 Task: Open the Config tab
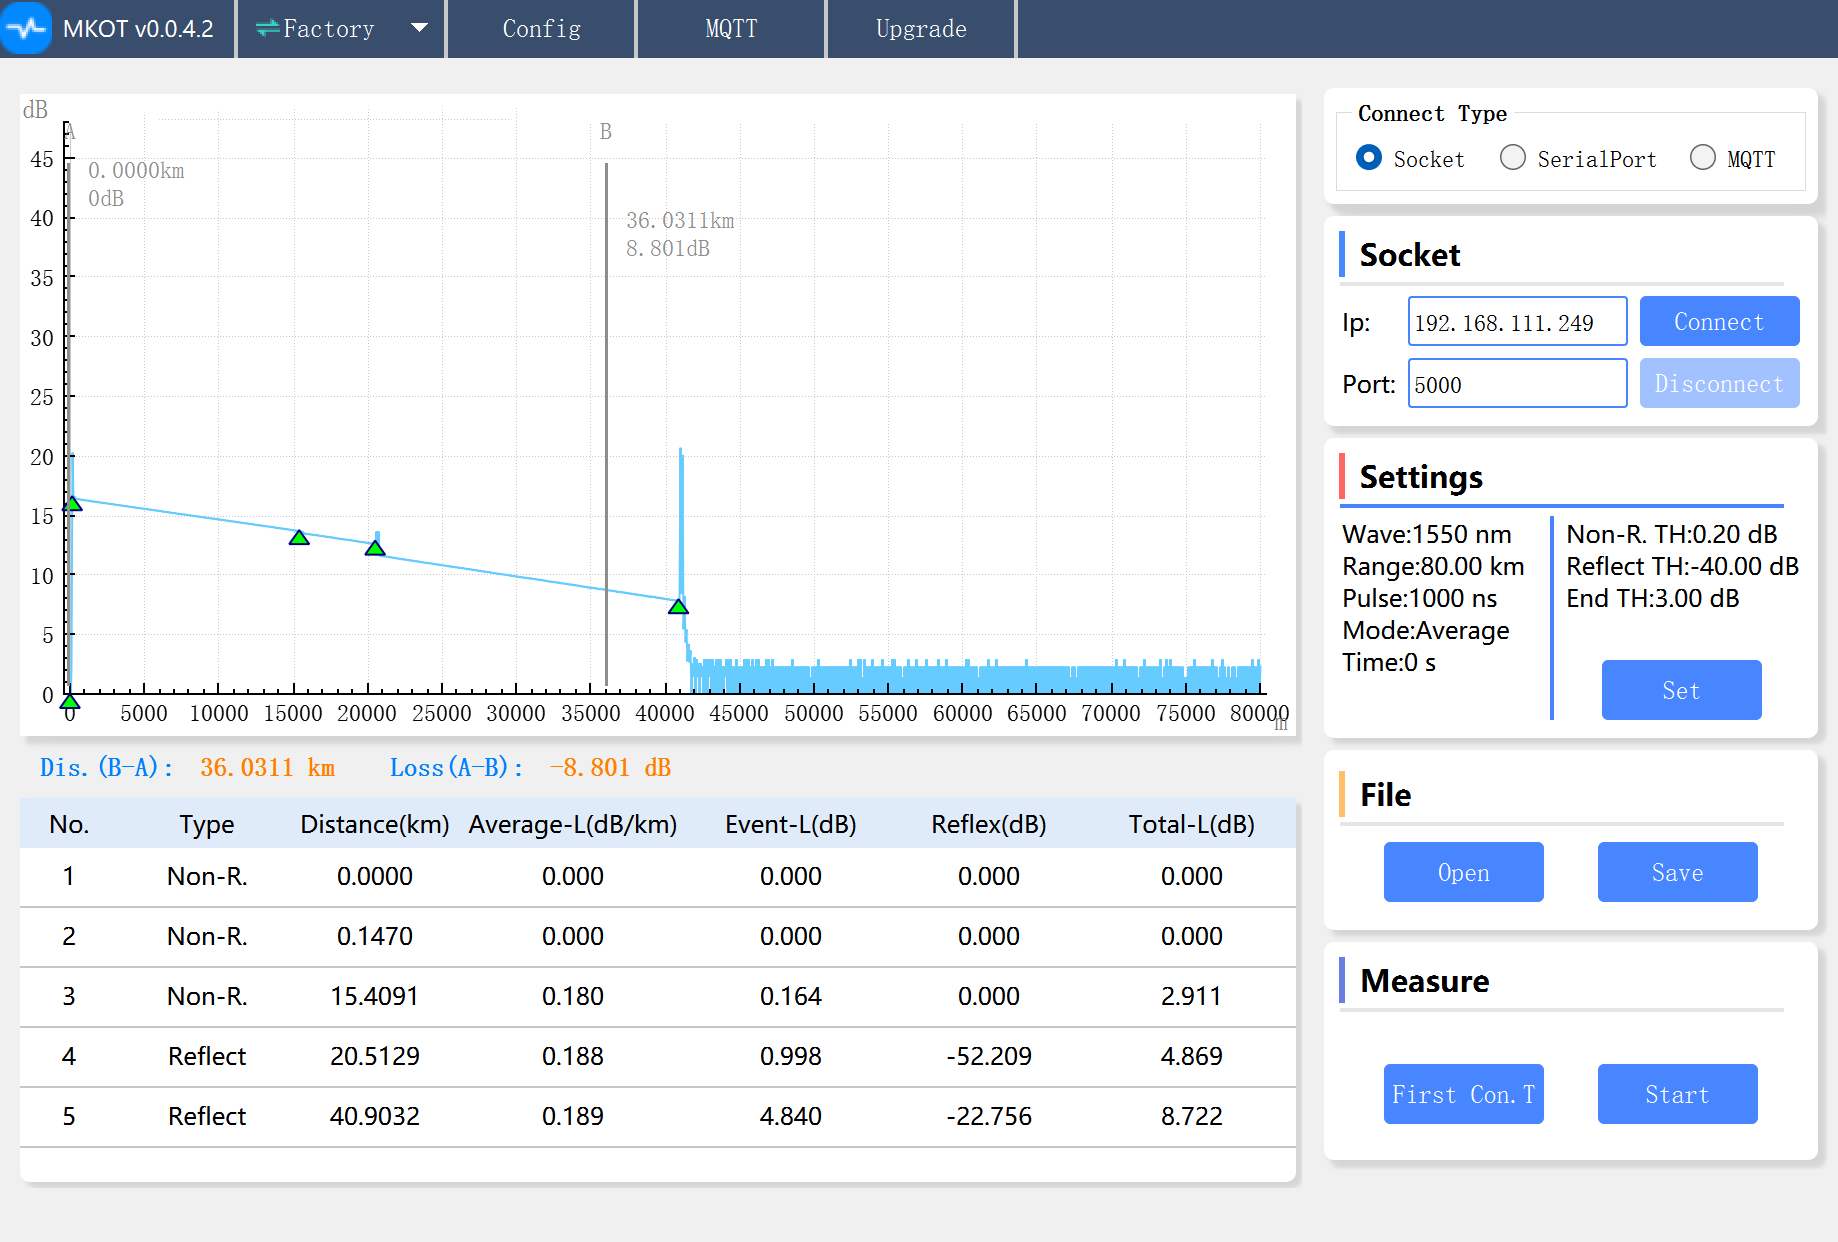(541, 29)
